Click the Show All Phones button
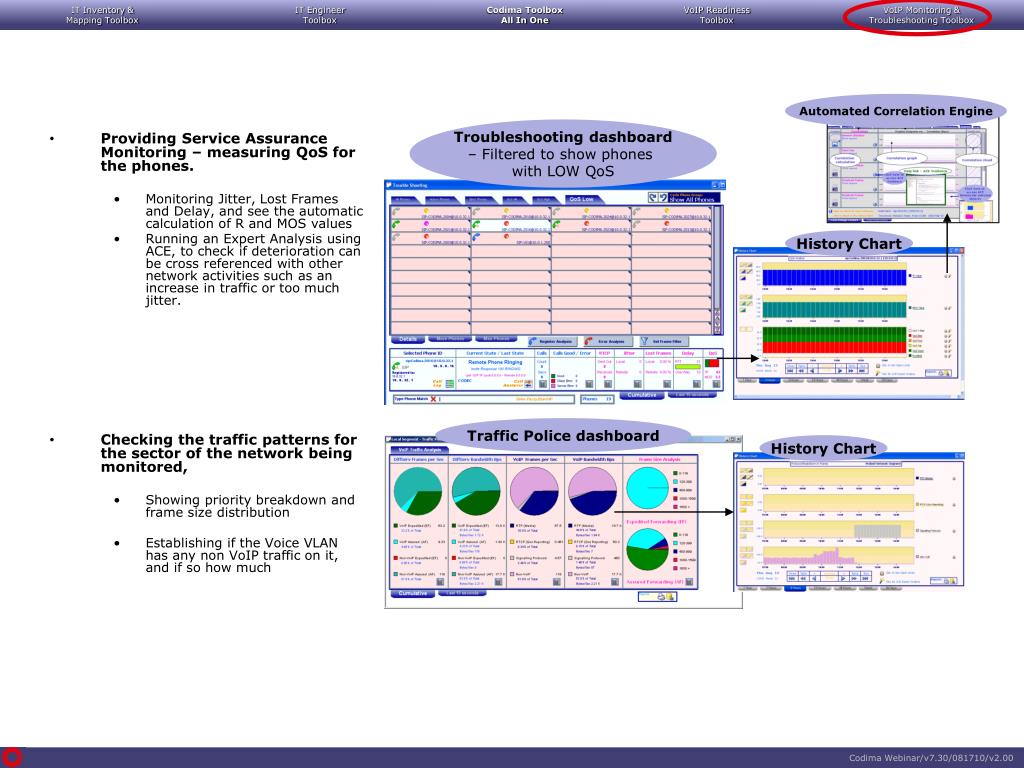Viewport: 1024px width, 768px height. click(x=689, y=199)
